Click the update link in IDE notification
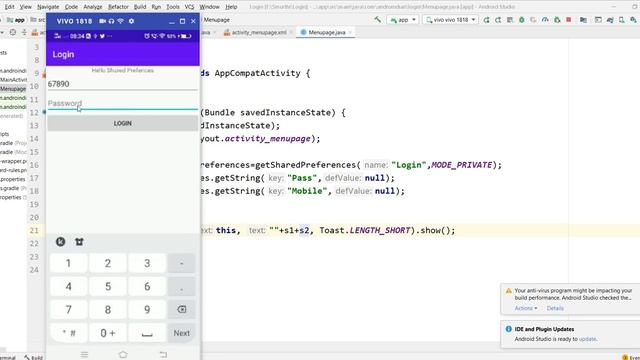This screenshot has height=360, width=640. click(x=587, y=339)
